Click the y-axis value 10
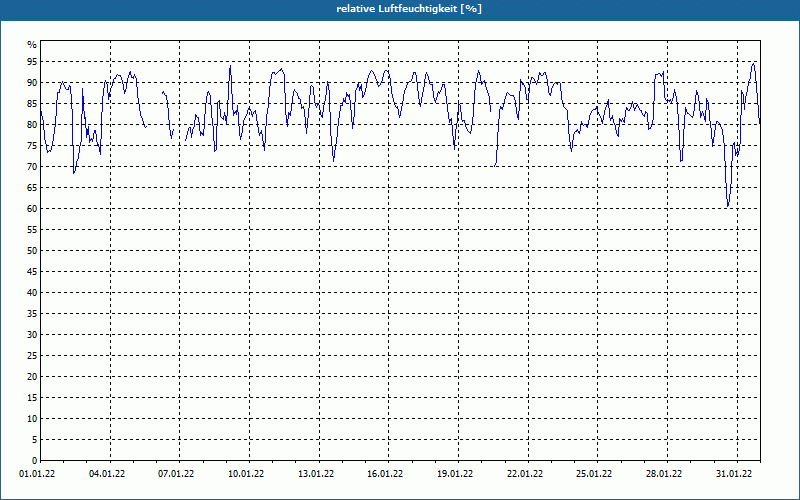The height and width of the screenshot is (500, 800). click(x=32, y=419)
